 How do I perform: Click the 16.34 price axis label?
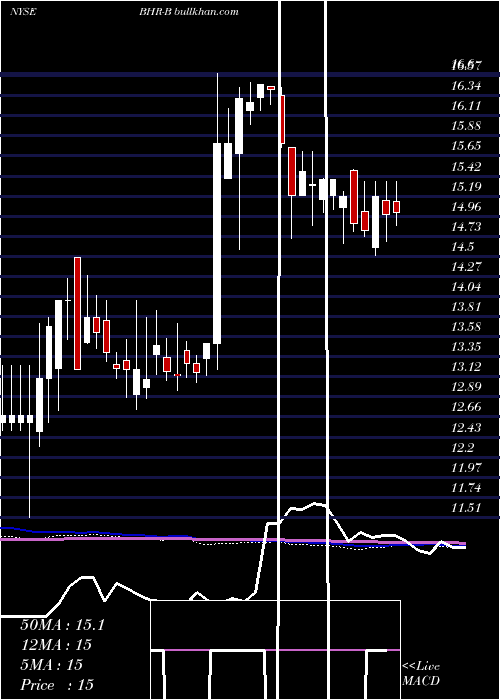(x=467, y=86)
